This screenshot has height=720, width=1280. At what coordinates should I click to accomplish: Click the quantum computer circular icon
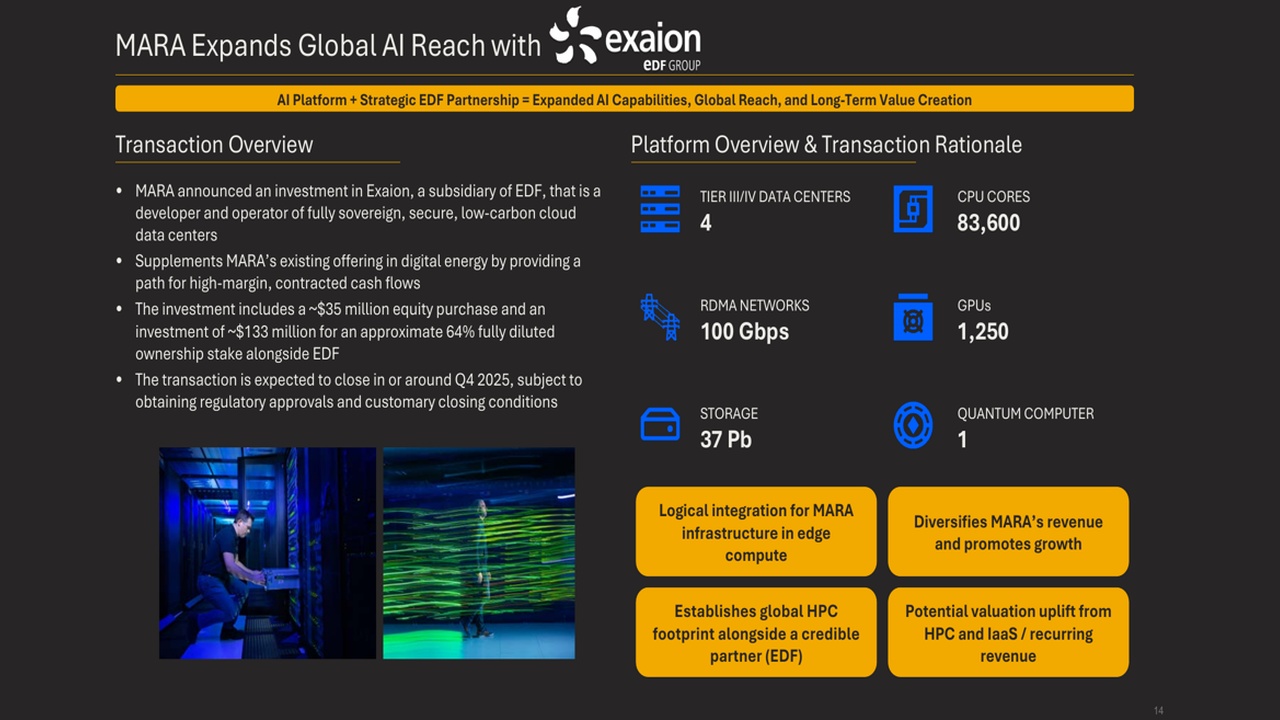coord(913,425)
